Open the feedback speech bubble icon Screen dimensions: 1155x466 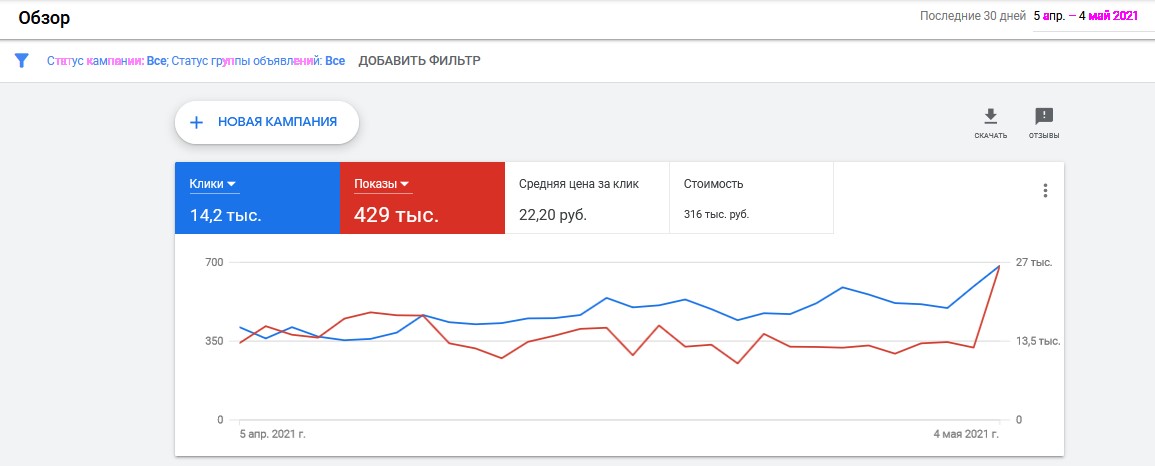coord(1044,116)
